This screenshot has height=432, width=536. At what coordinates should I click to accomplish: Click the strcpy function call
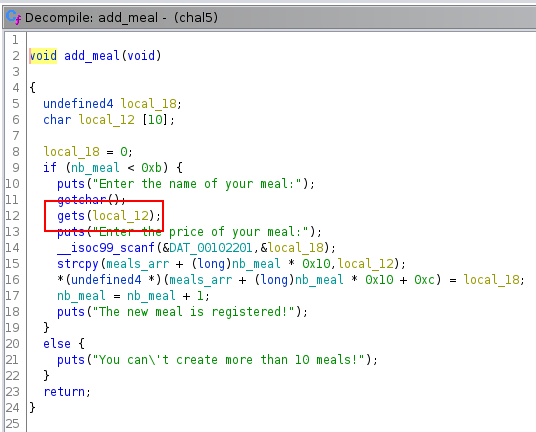pyautogui.click(x=78, y=264)
